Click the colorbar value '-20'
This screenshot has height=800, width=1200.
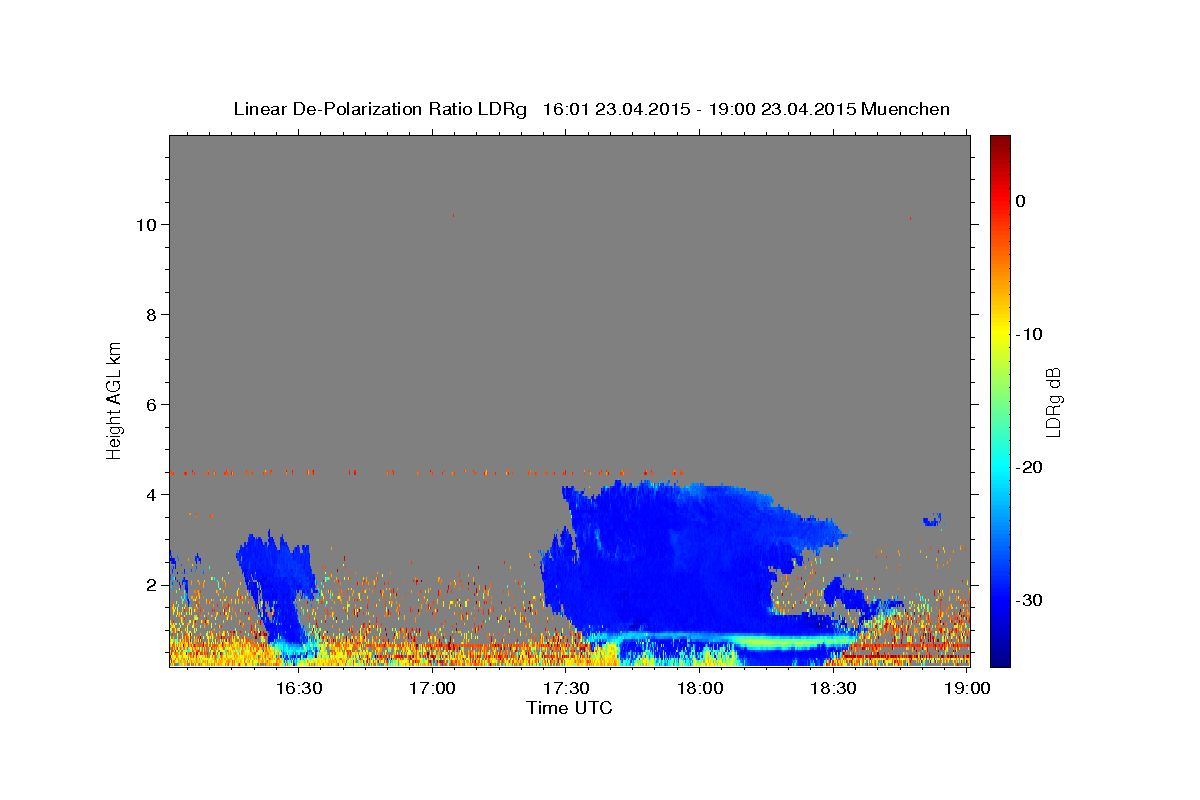click(x=1030, y=467)
